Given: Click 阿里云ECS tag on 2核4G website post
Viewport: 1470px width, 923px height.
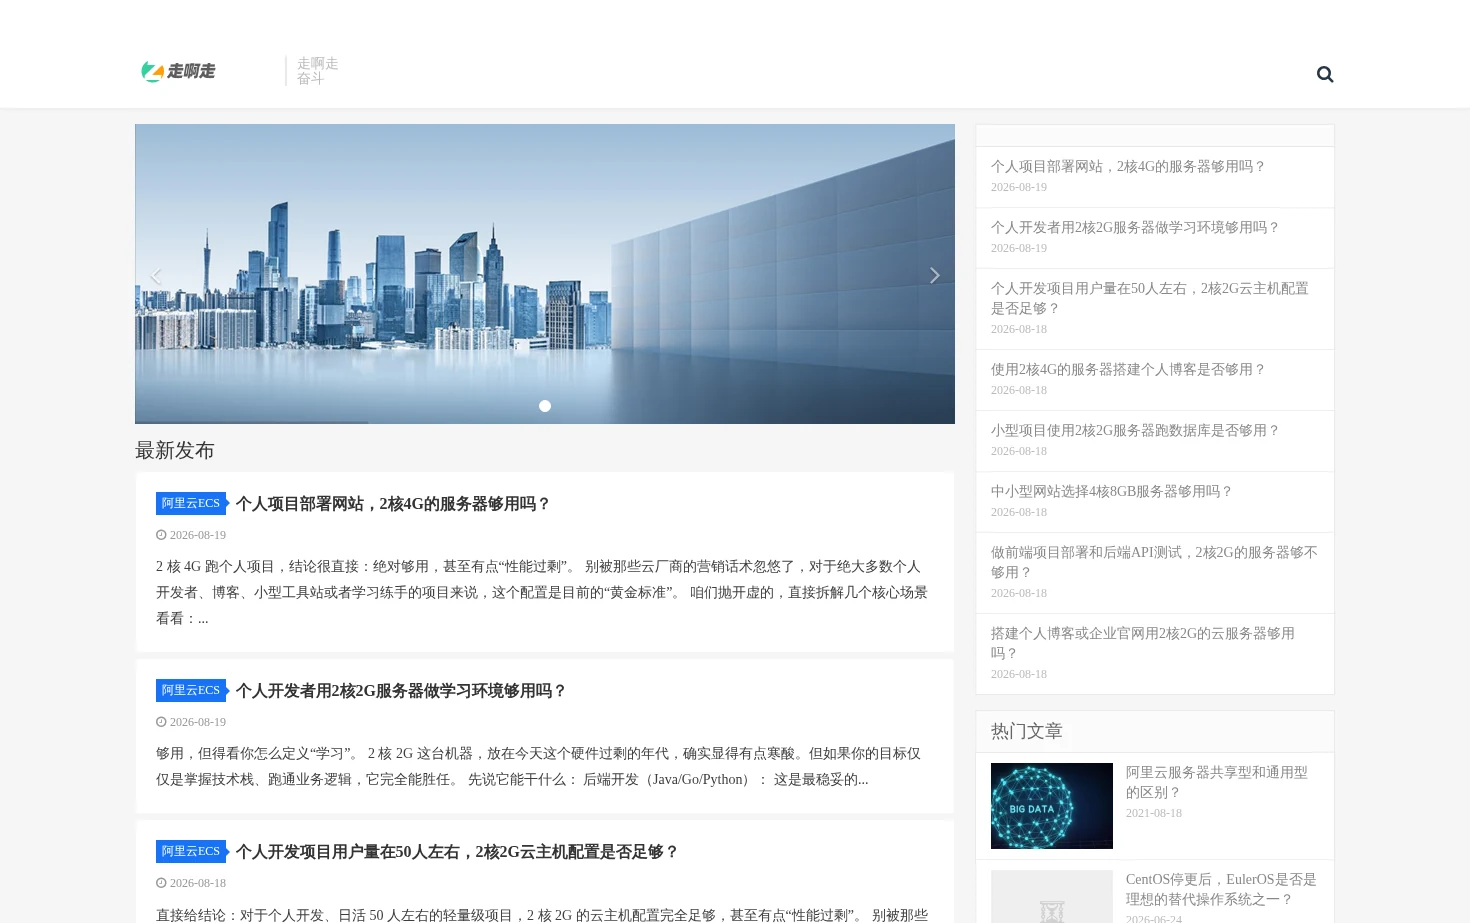Looking at the screenshot, I should point(191,503).
